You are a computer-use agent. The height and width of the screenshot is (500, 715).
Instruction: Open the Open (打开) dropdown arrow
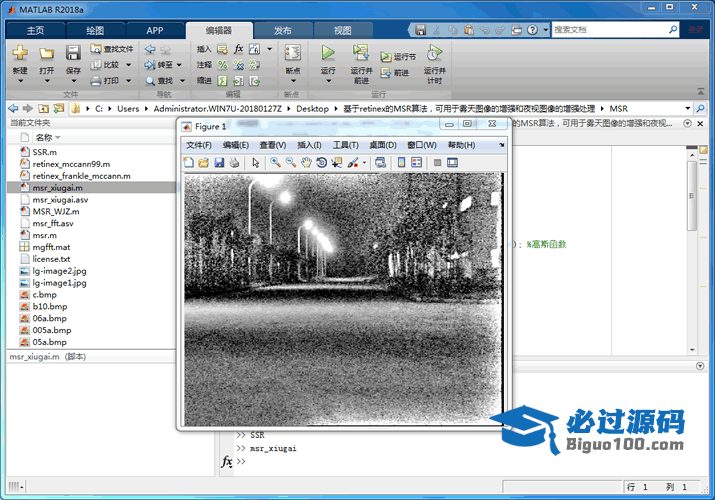pos(47,81)
